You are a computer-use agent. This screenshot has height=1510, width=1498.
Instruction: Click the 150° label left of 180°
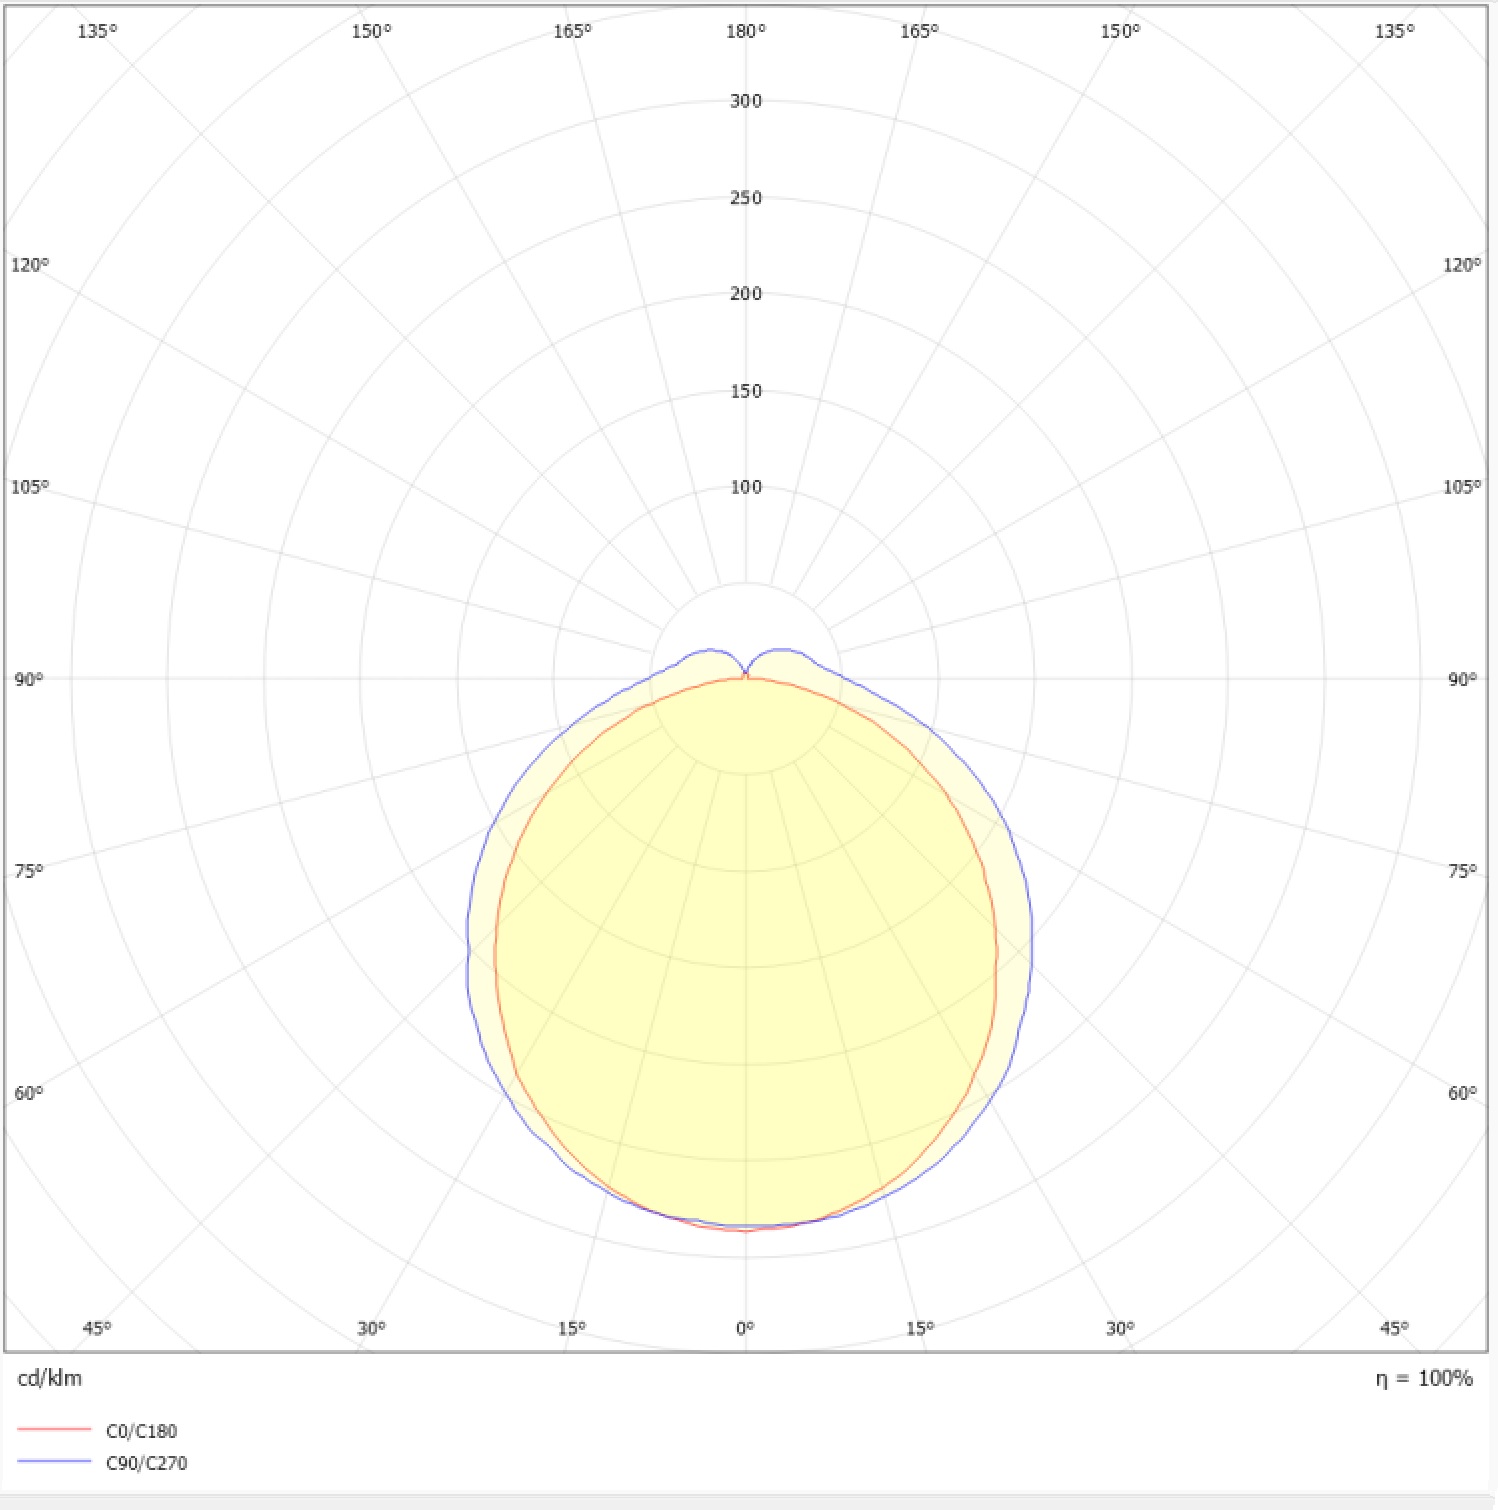point(371,31)
